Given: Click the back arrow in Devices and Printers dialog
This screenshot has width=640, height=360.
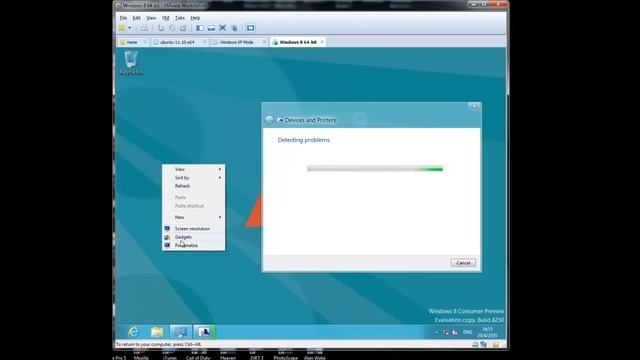Looking at the screenshot, I should click(269, 120).
